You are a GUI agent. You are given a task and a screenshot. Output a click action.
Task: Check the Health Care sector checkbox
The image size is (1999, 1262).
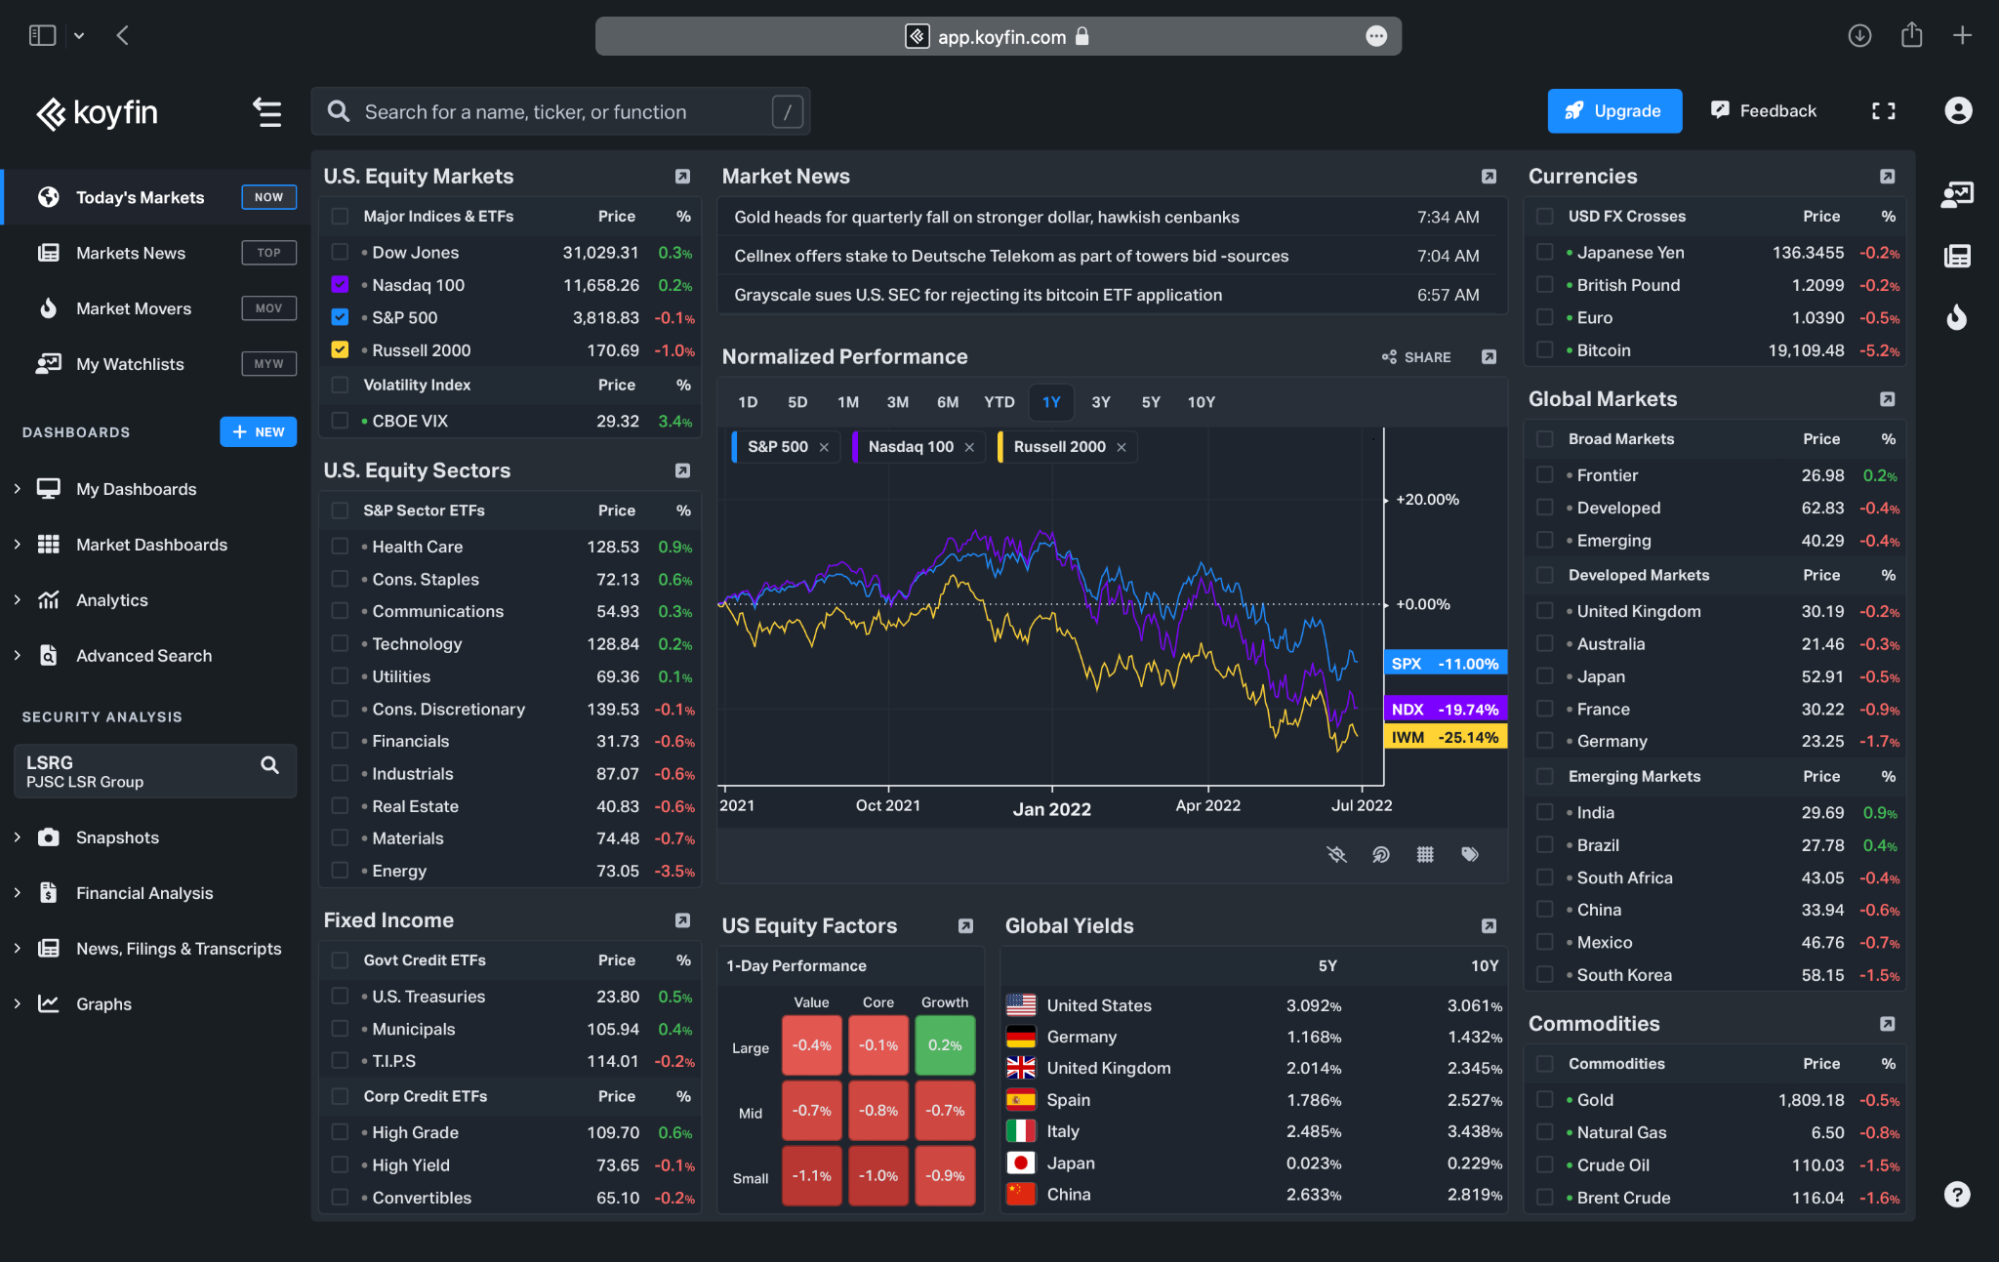pyautogui.click(x=340, y=547)
